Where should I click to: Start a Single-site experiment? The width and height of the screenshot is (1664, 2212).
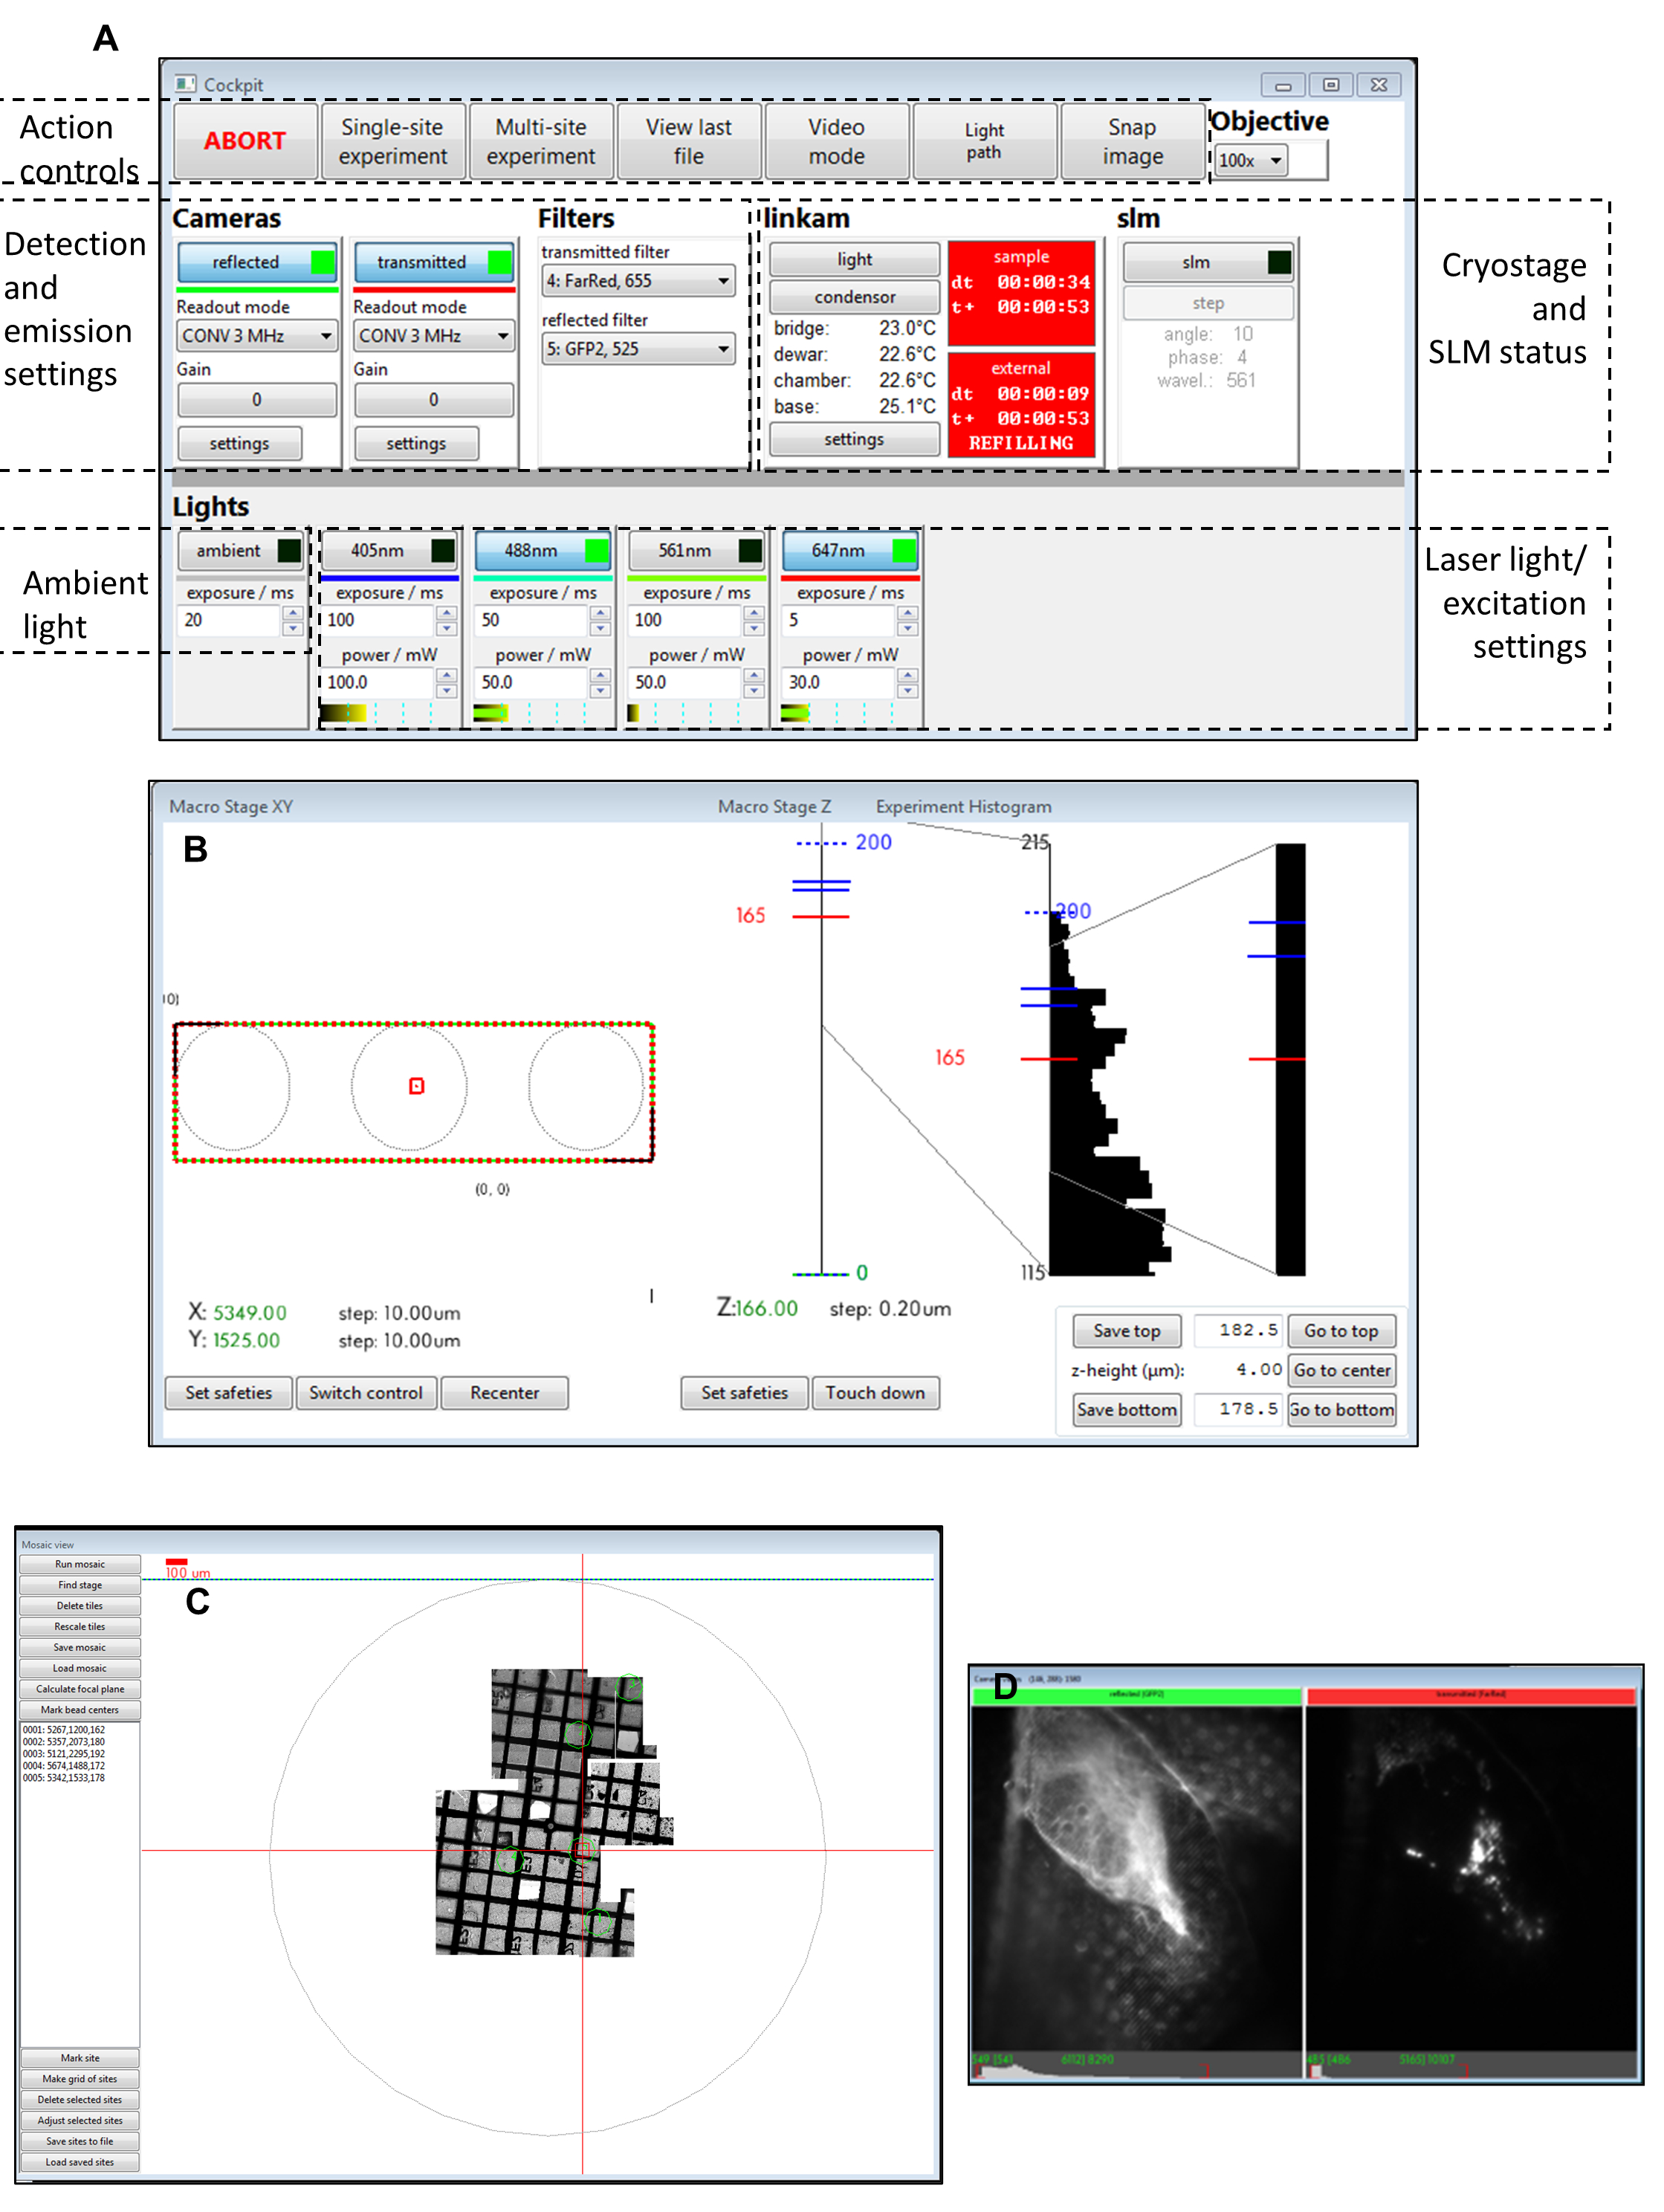392,141
